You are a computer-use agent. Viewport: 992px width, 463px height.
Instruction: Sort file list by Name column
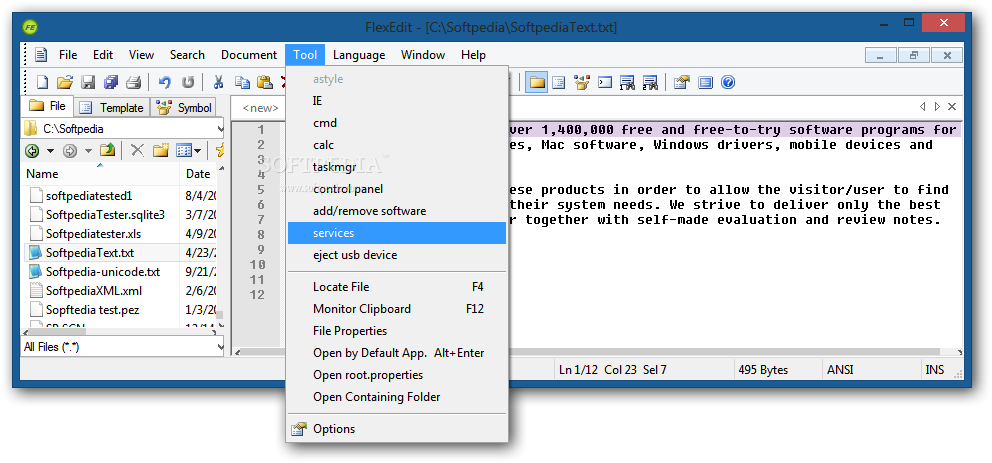point(101,173)
